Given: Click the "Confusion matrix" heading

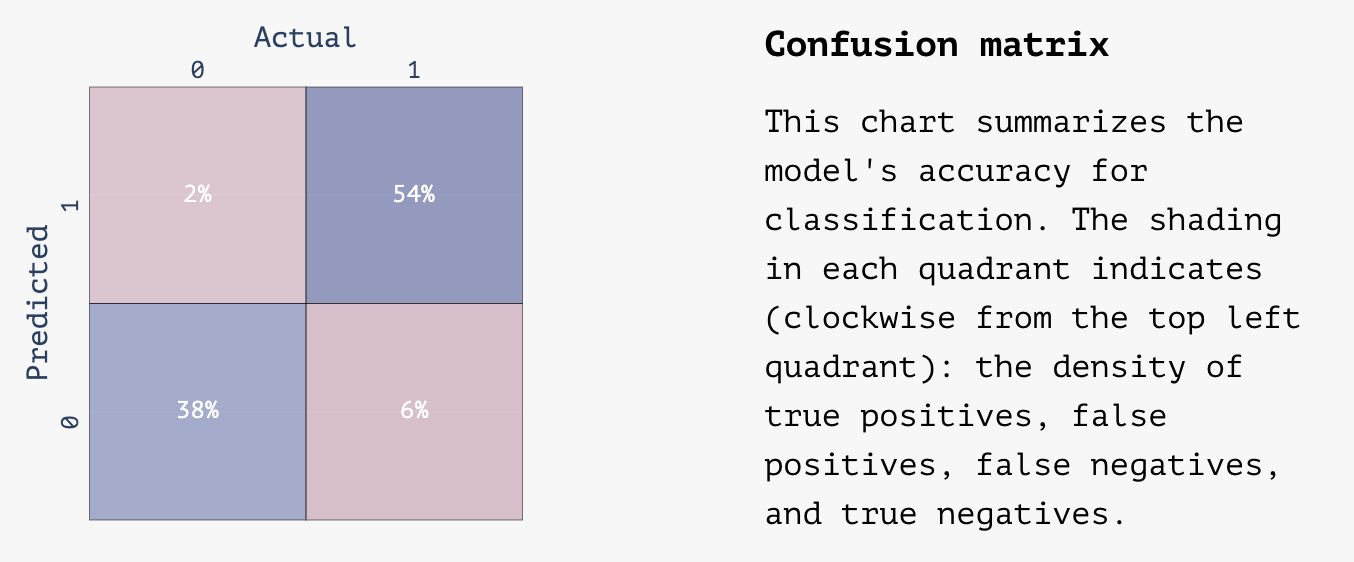Looking at the screenshot, I should pyautogui.click(x=936, y=45).
